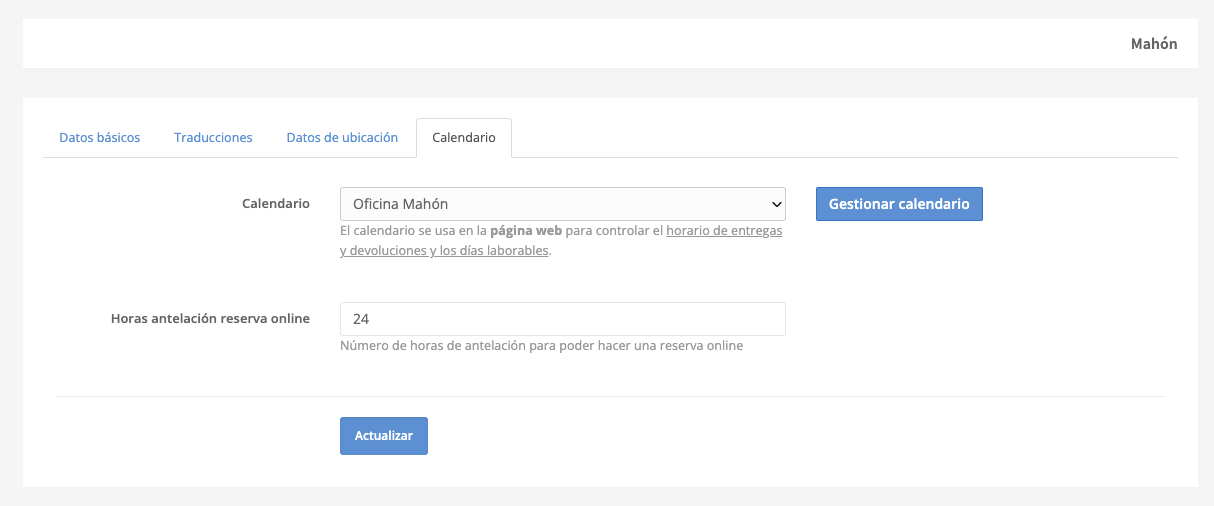This screenshot has height=506, width=1214.
Task: Go to the Datos de ubicación tab
Action: pyautogui.click(x=342, y=137)
